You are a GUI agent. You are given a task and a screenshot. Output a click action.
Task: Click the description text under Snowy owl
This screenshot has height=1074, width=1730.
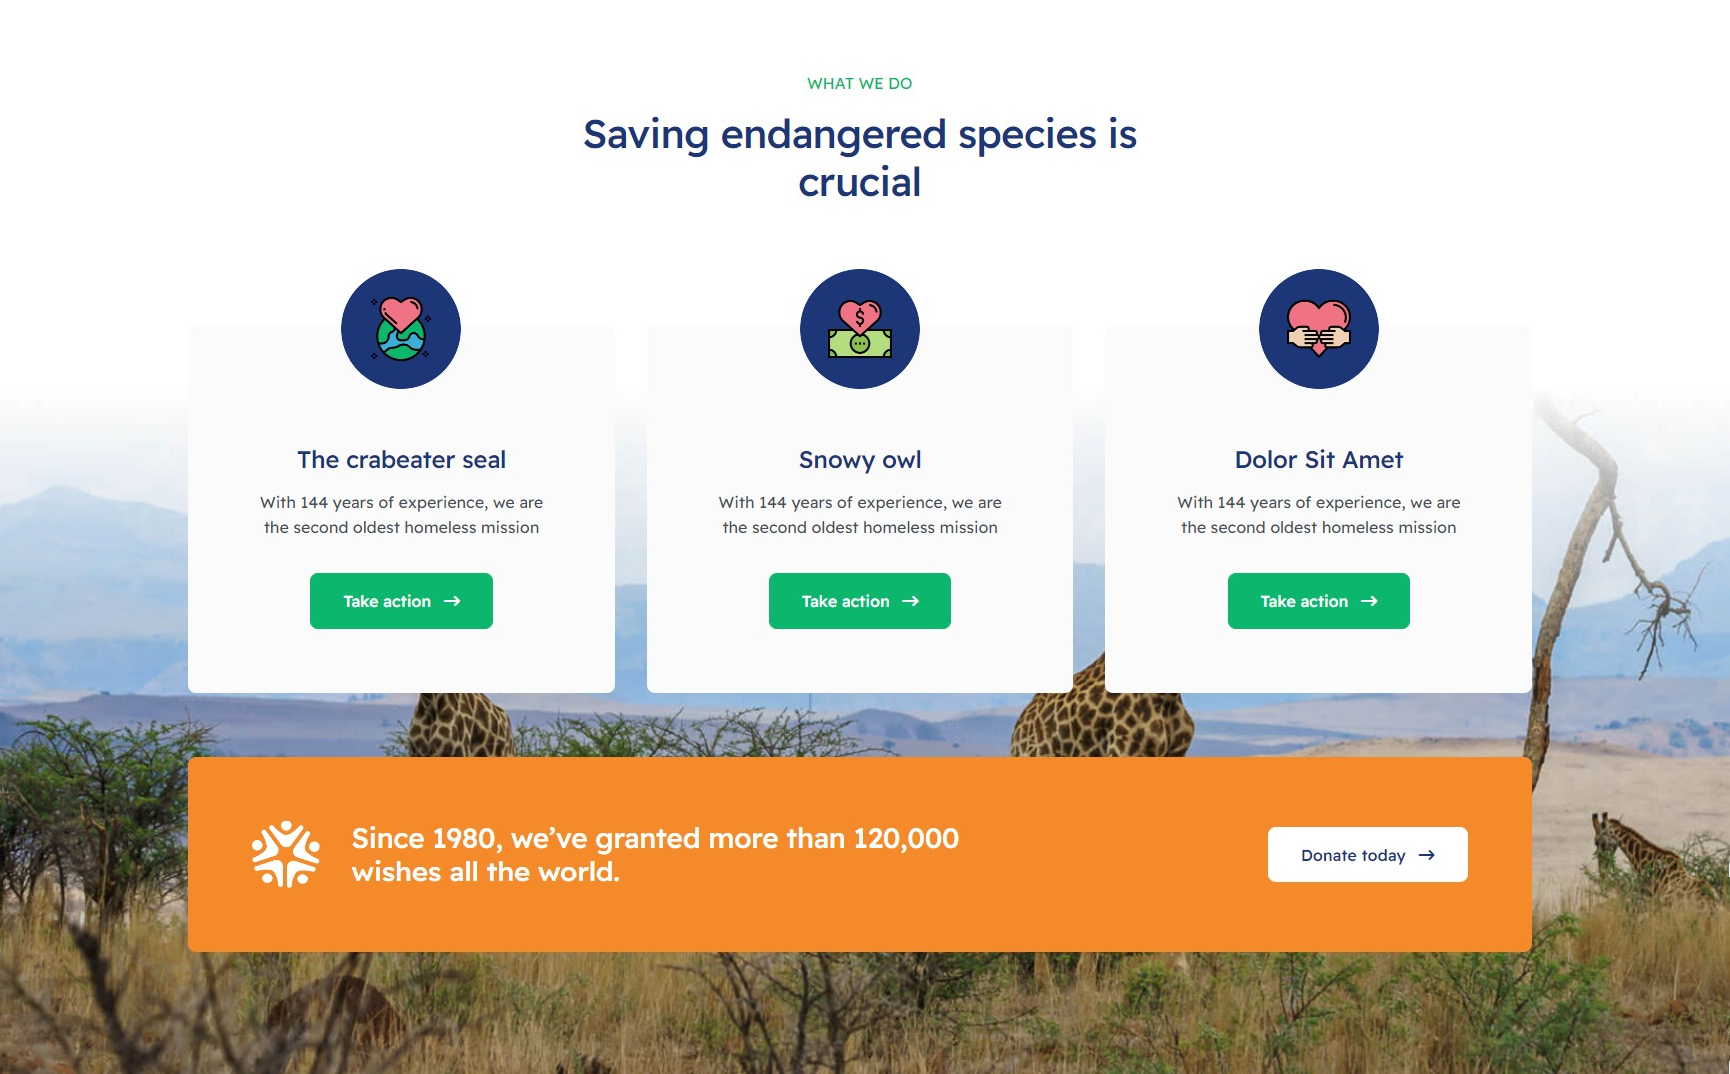[860, 515]
